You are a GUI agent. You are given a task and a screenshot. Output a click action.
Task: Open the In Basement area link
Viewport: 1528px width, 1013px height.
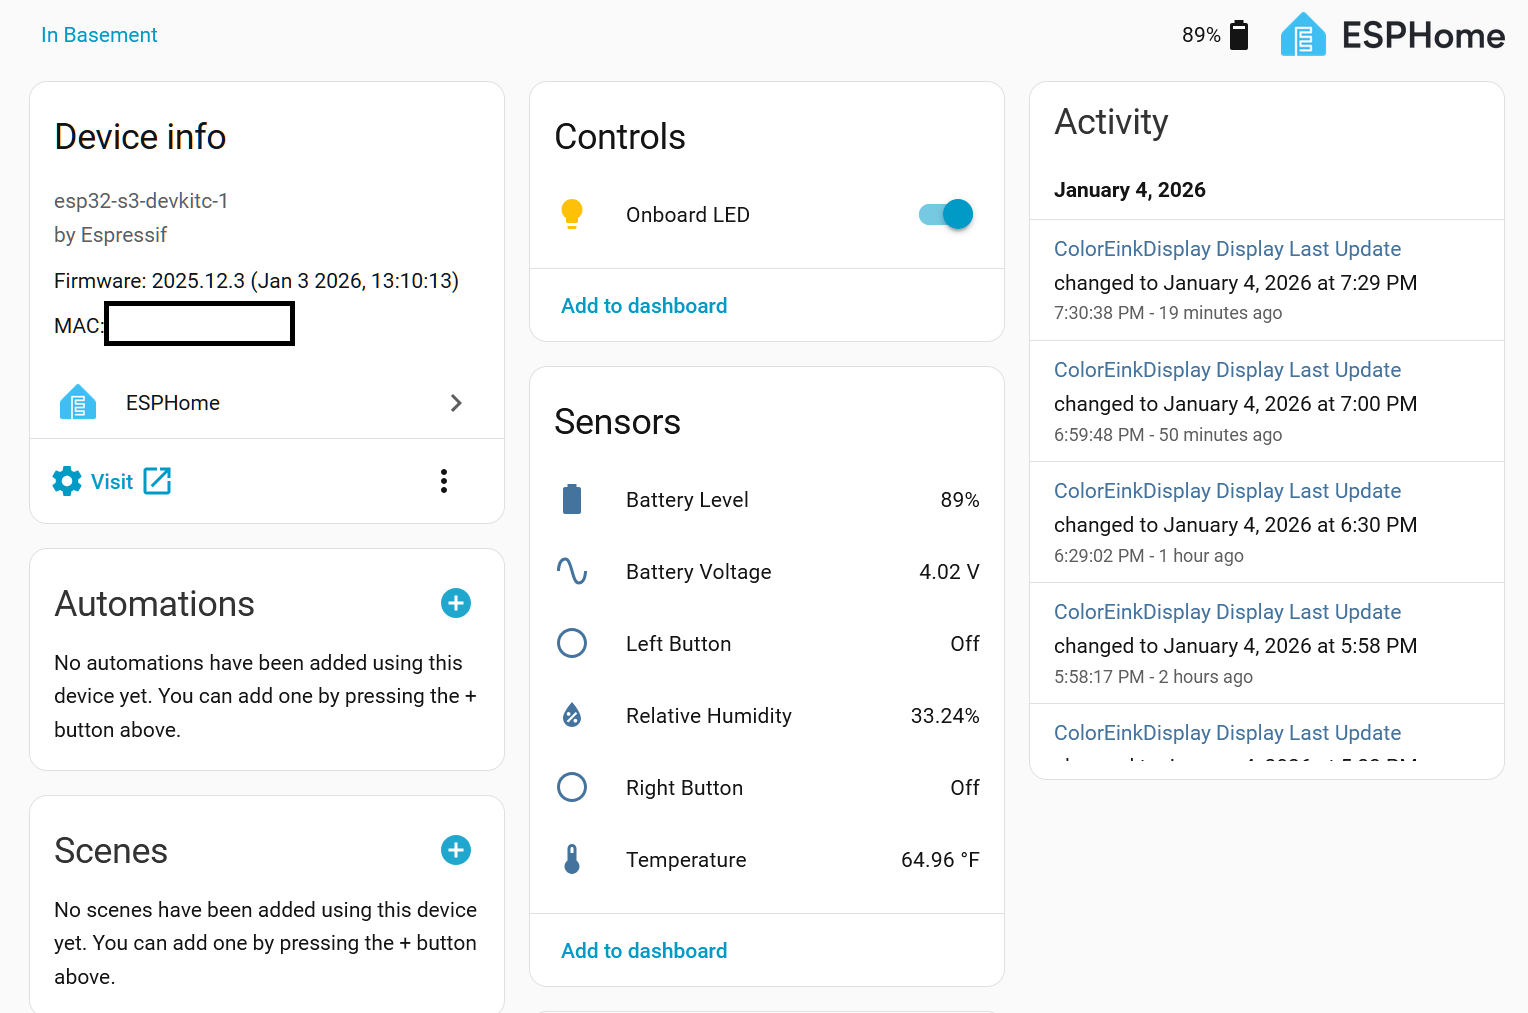pos(99,35)
